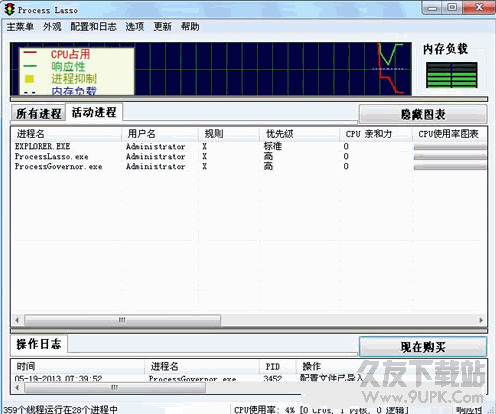Sort by 用户名 column header
Image resolution: width=496 pixels, height=414 pixels.
(x=160, y=134)
